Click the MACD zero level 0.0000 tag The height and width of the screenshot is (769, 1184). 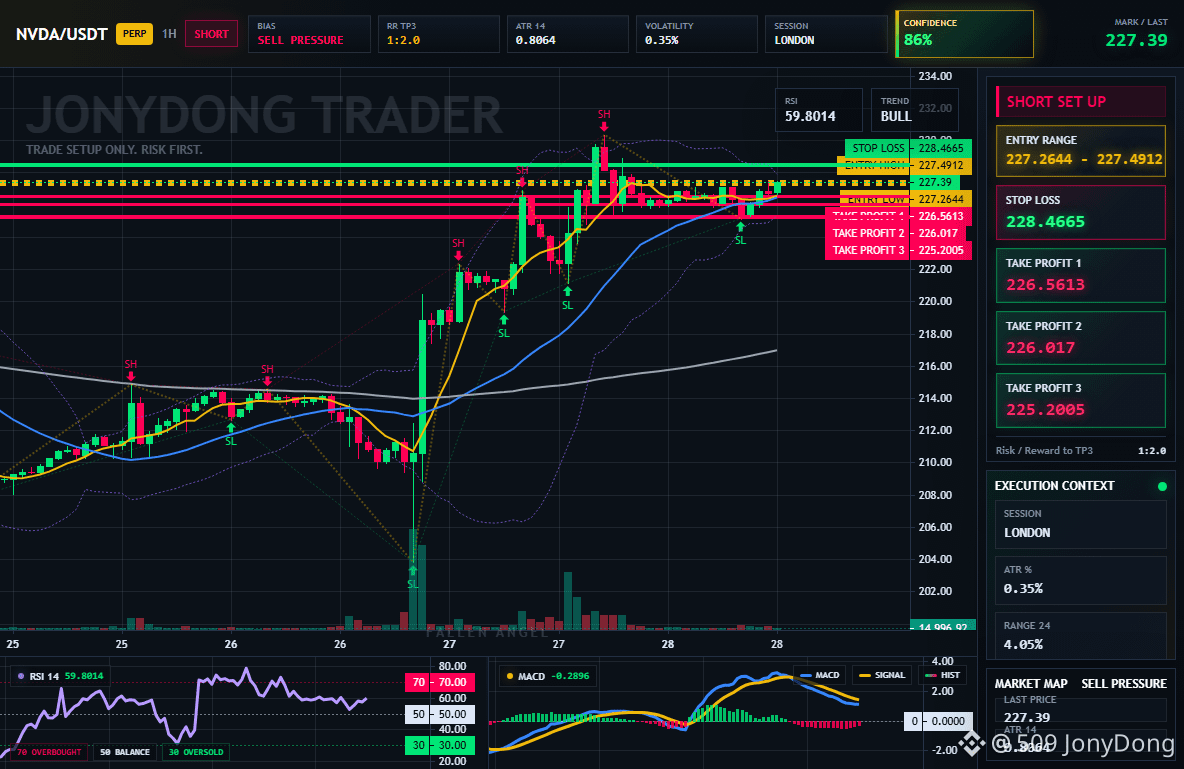939,721
